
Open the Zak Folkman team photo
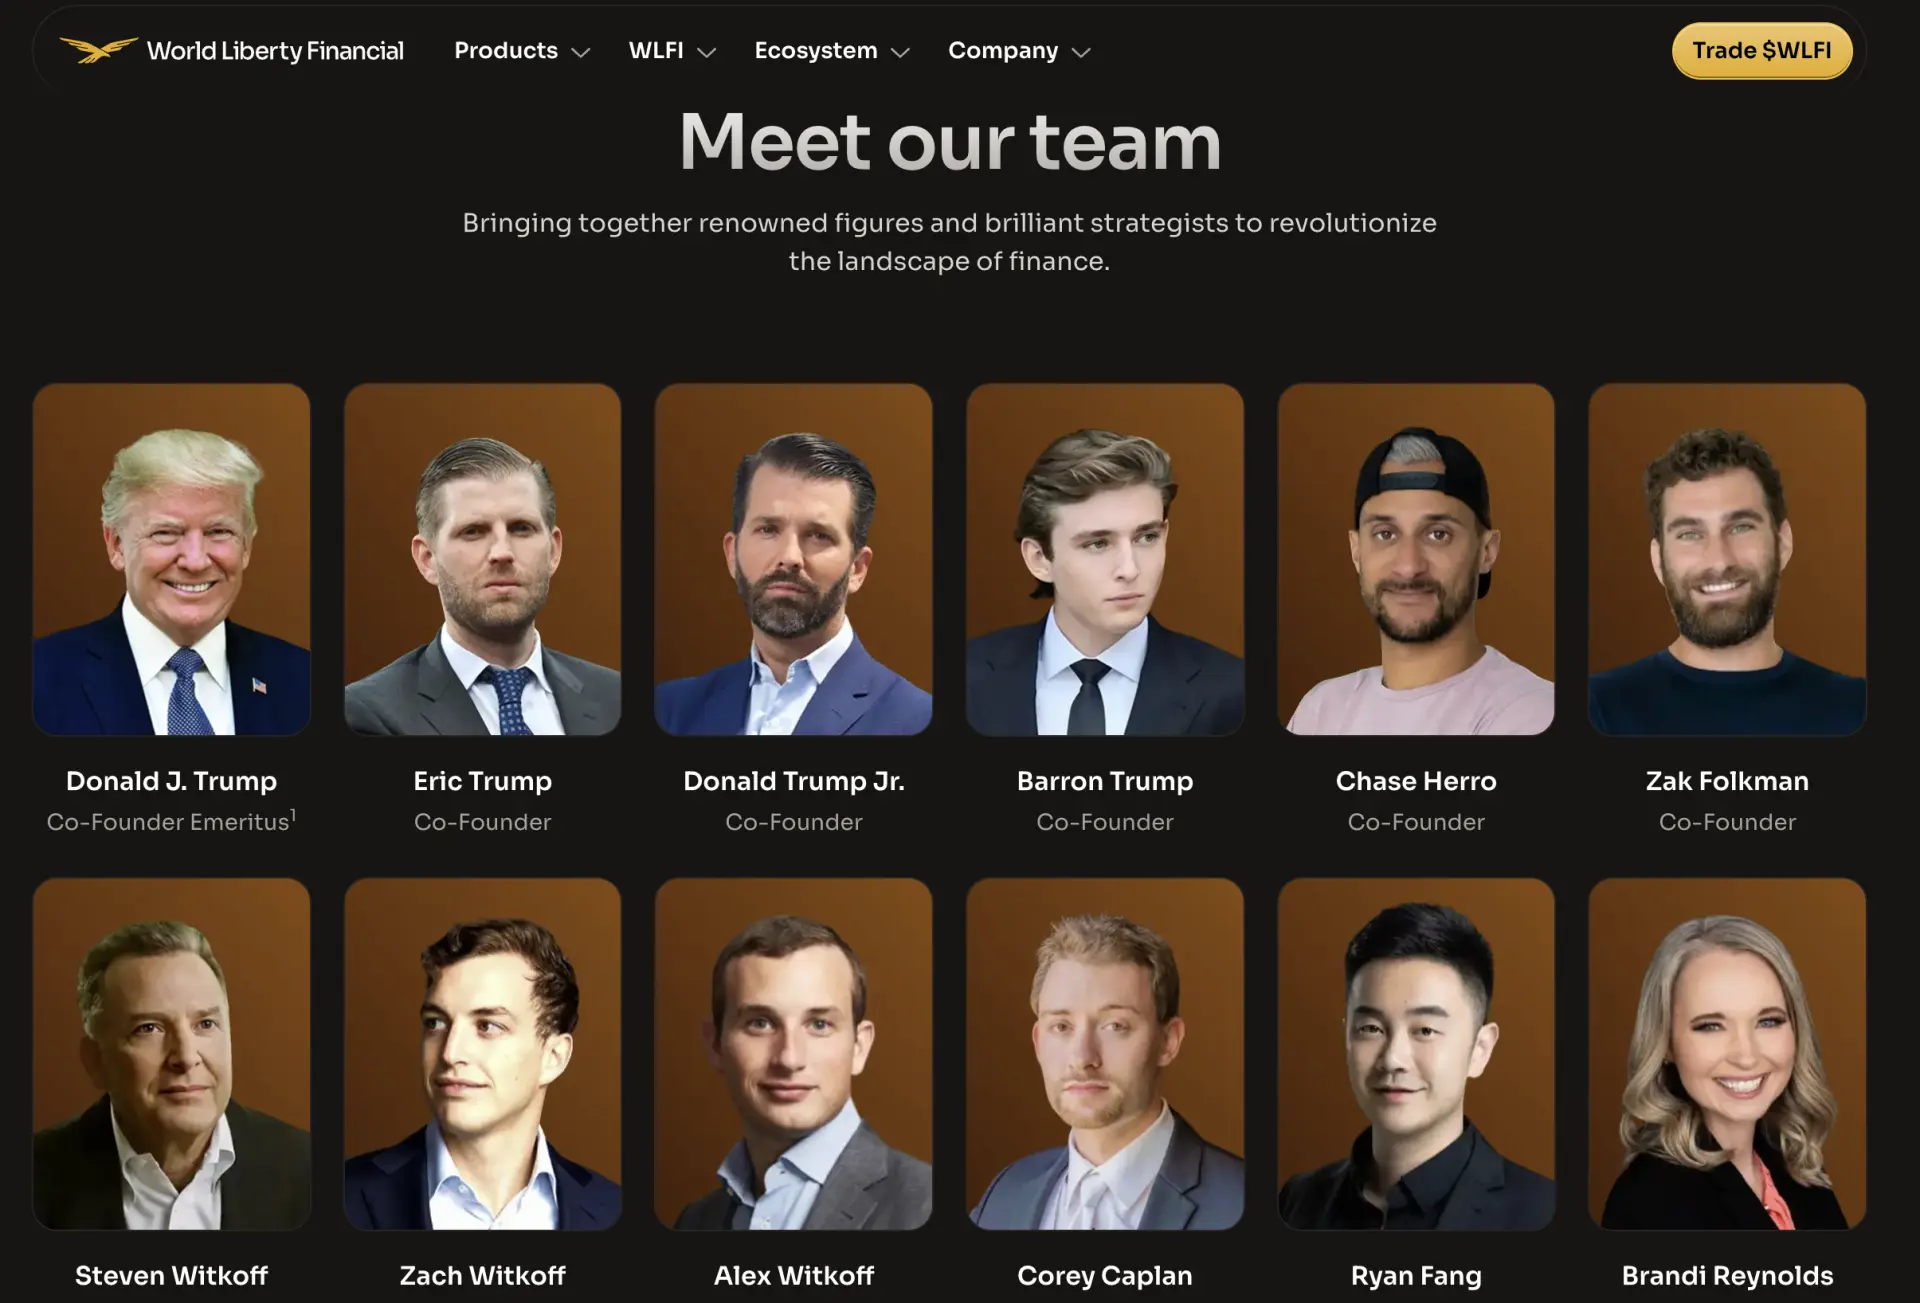1727,559
